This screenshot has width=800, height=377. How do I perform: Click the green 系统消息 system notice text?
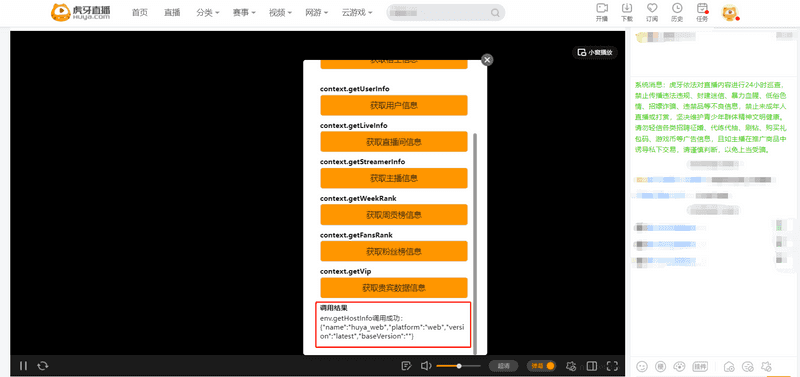click(711, 117)
